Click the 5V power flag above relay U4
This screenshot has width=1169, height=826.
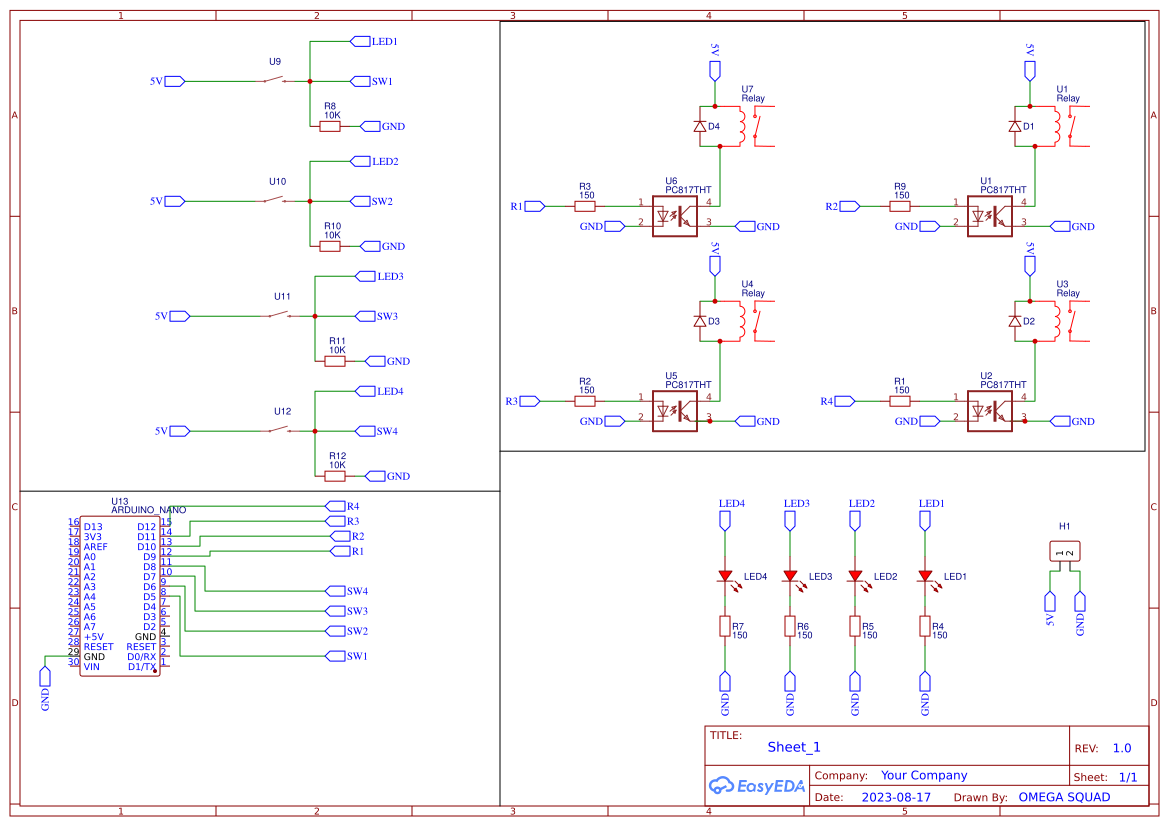tap(714, 263)
